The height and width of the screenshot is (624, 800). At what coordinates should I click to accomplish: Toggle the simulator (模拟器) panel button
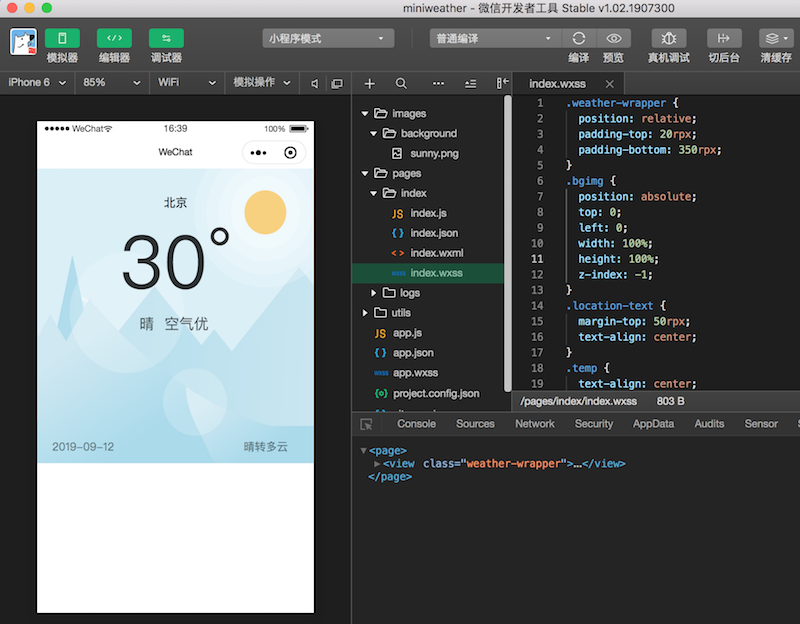point(62,39)
